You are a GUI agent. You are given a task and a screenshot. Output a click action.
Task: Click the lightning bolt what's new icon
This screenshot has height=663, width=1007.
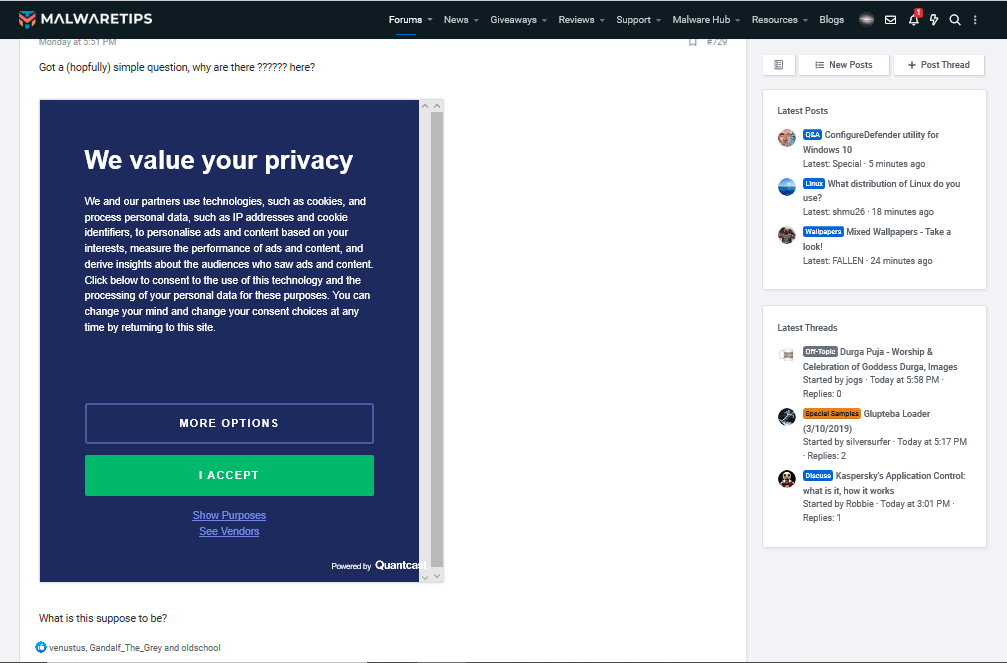coord(934,20)
